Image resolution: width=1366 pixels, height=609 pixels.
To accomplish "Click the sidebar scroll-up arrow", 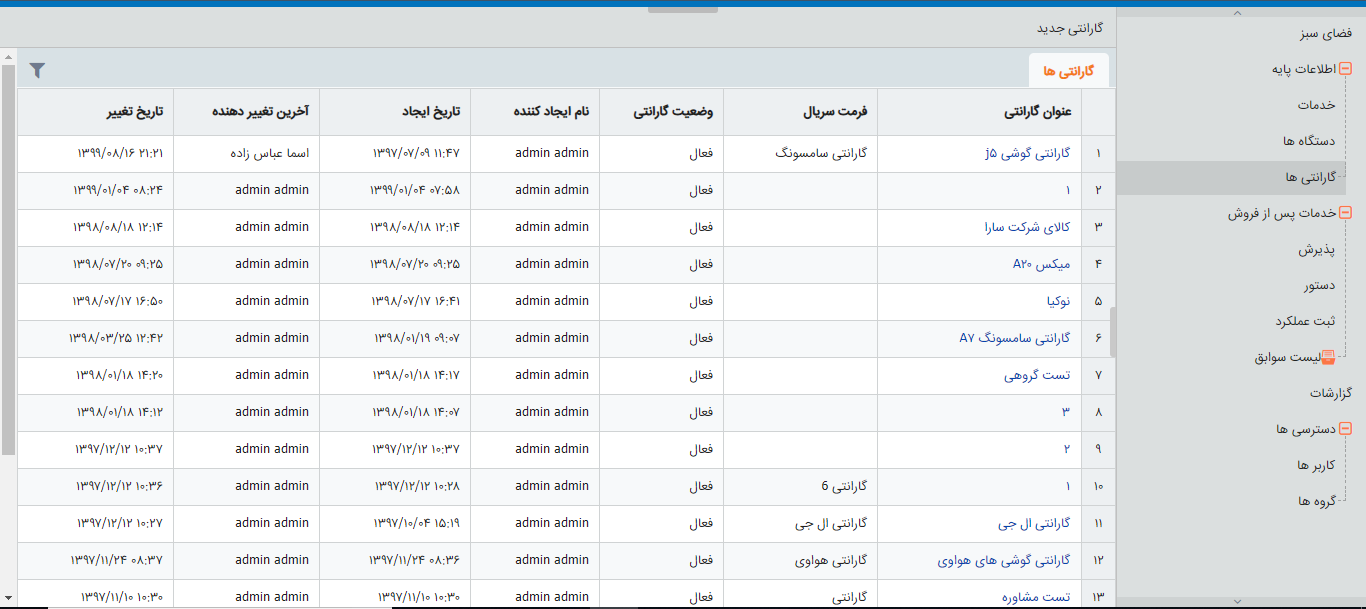I will click(1237, 13).
